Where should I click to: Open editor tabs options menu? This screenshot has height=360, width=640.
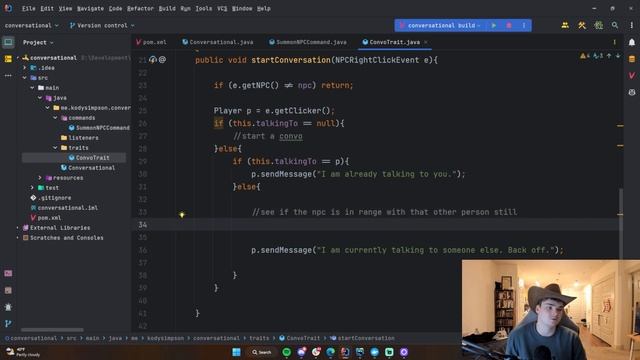614,42
